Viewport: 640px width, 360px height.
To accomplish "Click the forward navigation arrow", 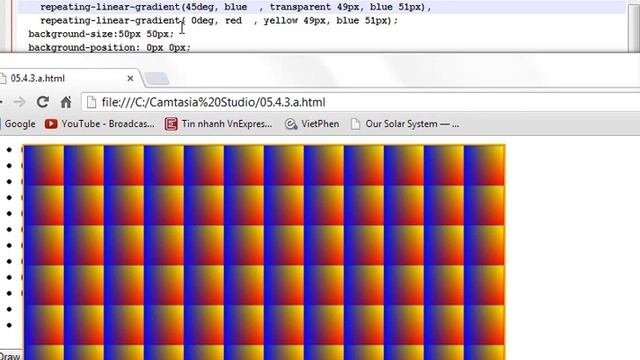I will (x=19, y=102).
